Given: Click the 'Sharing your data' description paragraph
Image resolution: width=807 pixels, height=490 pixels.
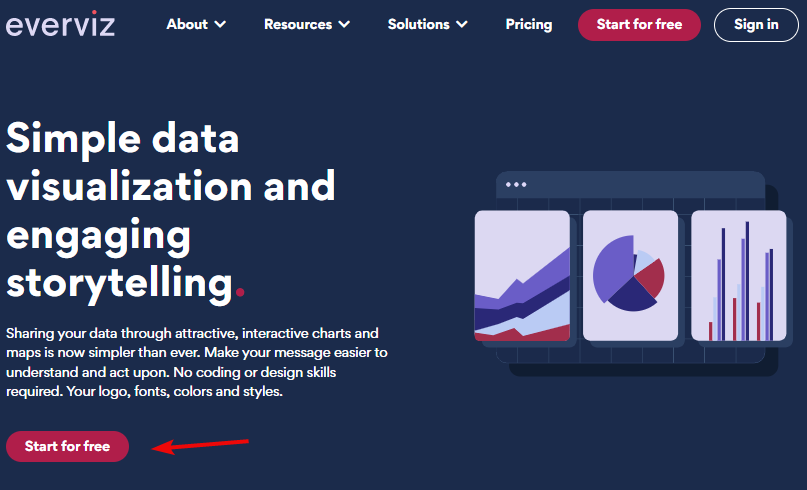Looking at the screenshot, I should coord(197,362).
